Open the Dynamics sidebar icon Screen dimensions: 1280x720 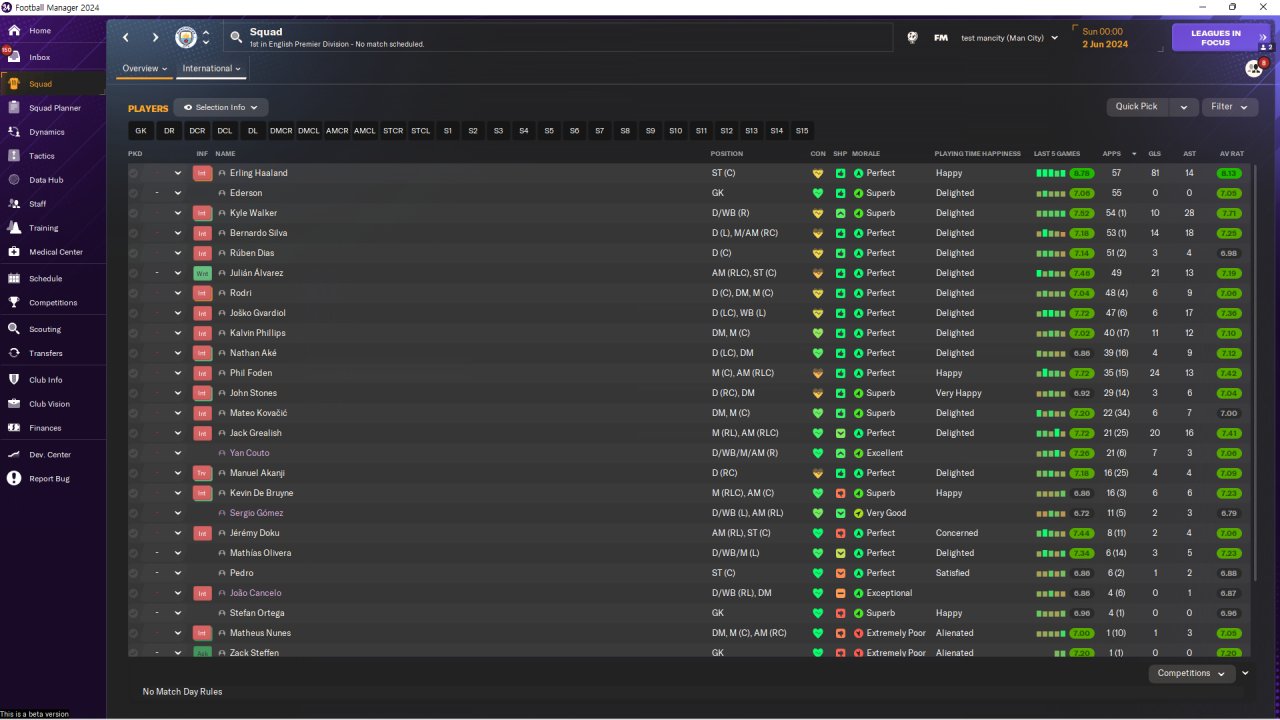(14, 132)
